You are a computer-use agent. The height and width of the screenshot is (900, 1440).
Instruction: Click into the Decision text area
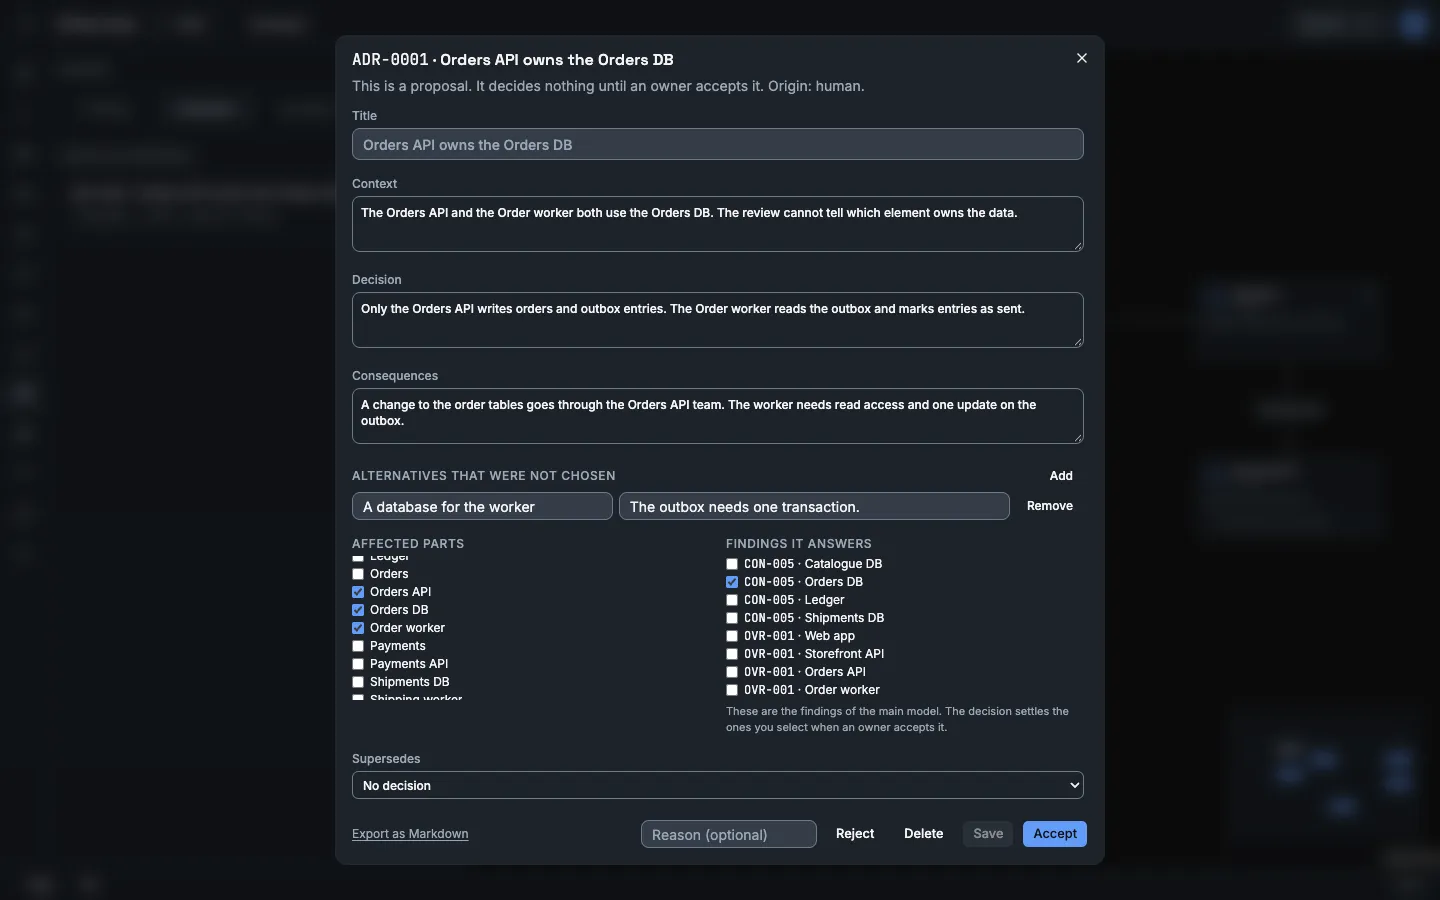718,320
